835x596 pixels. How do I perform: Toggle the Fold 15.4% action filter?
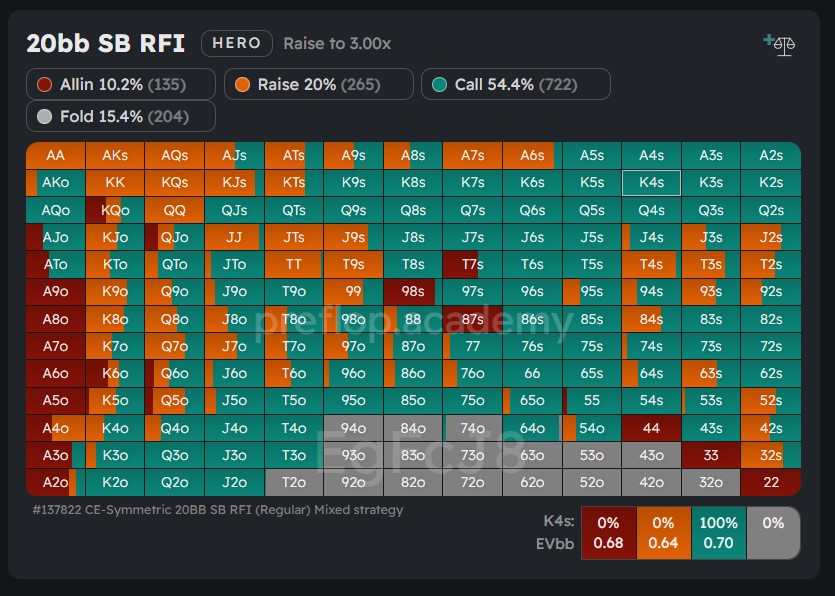(x=121, y=116)
